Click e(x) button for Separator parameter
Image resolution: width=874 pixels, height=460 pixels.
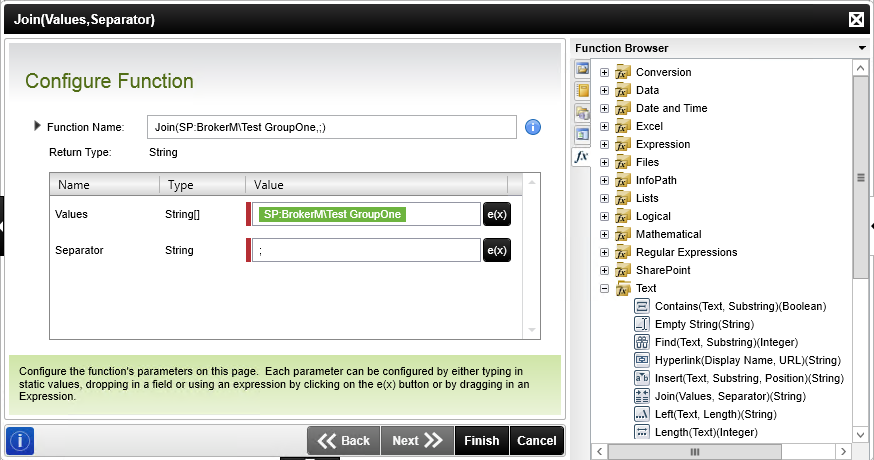pyautogui.click(x=497, y=250)
